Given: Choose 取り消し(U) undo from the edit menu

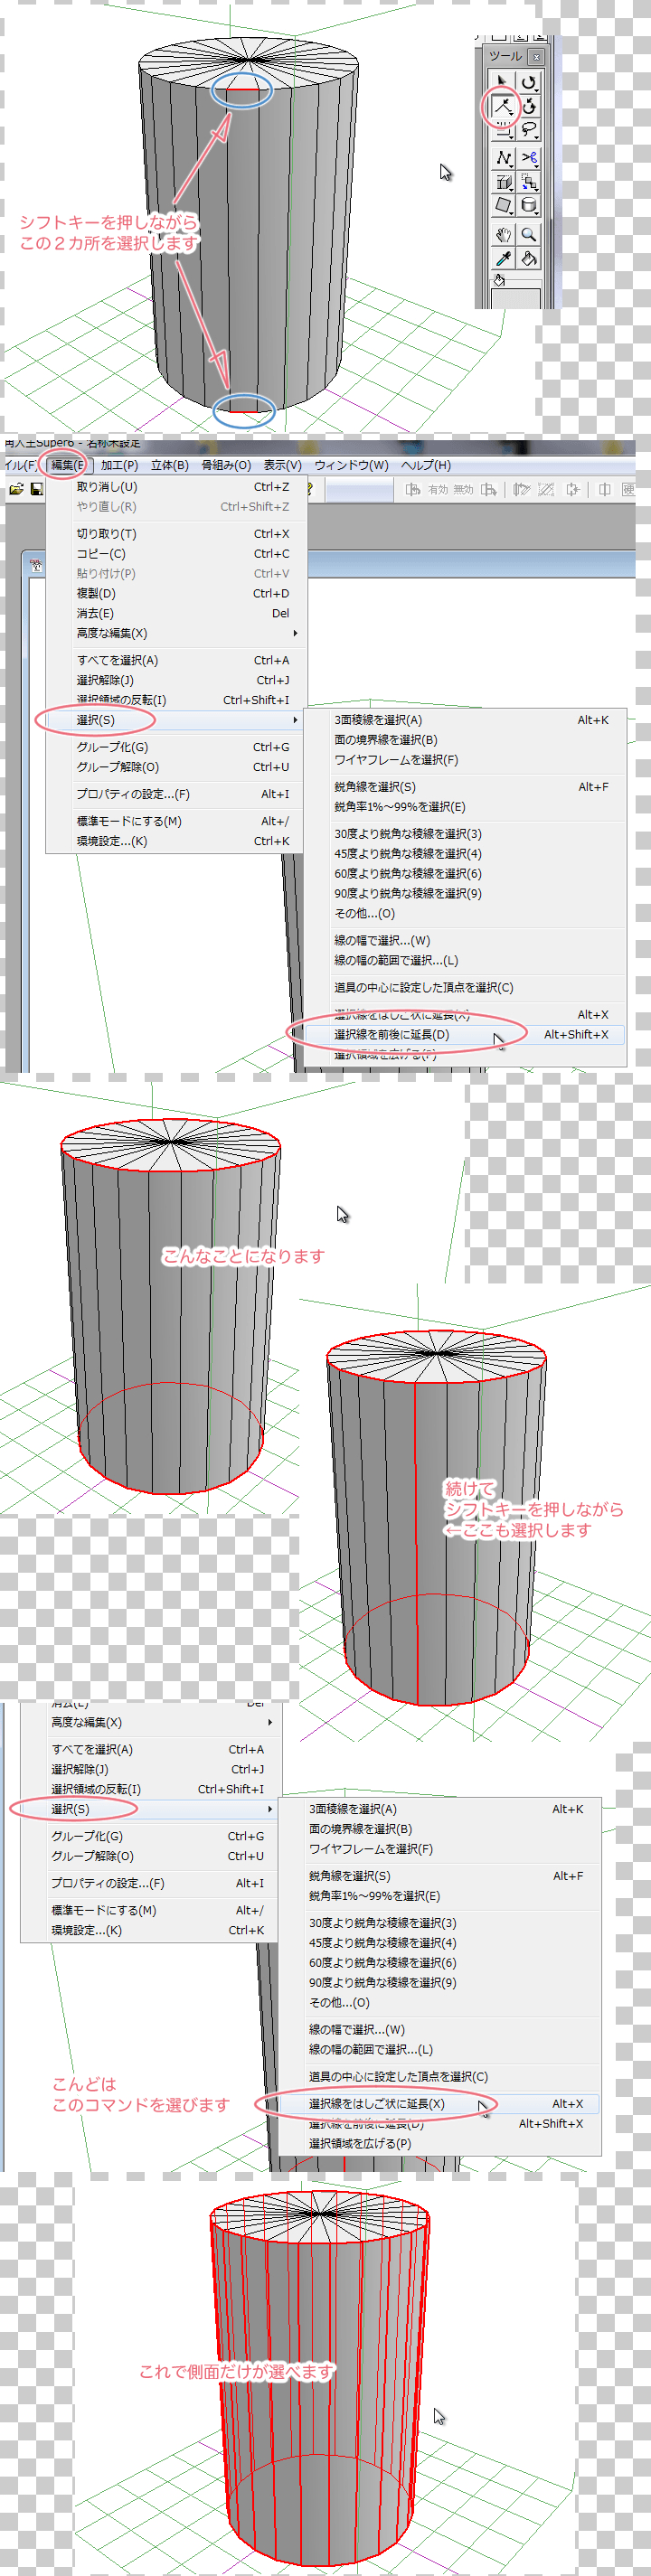Looking at the screenshot, I should tap(107, 487).
